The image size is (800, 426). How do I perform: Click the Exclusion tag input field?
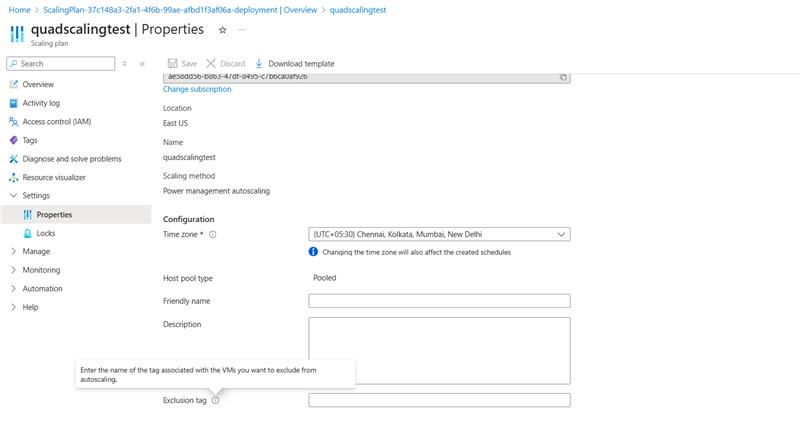coord(439,400)
